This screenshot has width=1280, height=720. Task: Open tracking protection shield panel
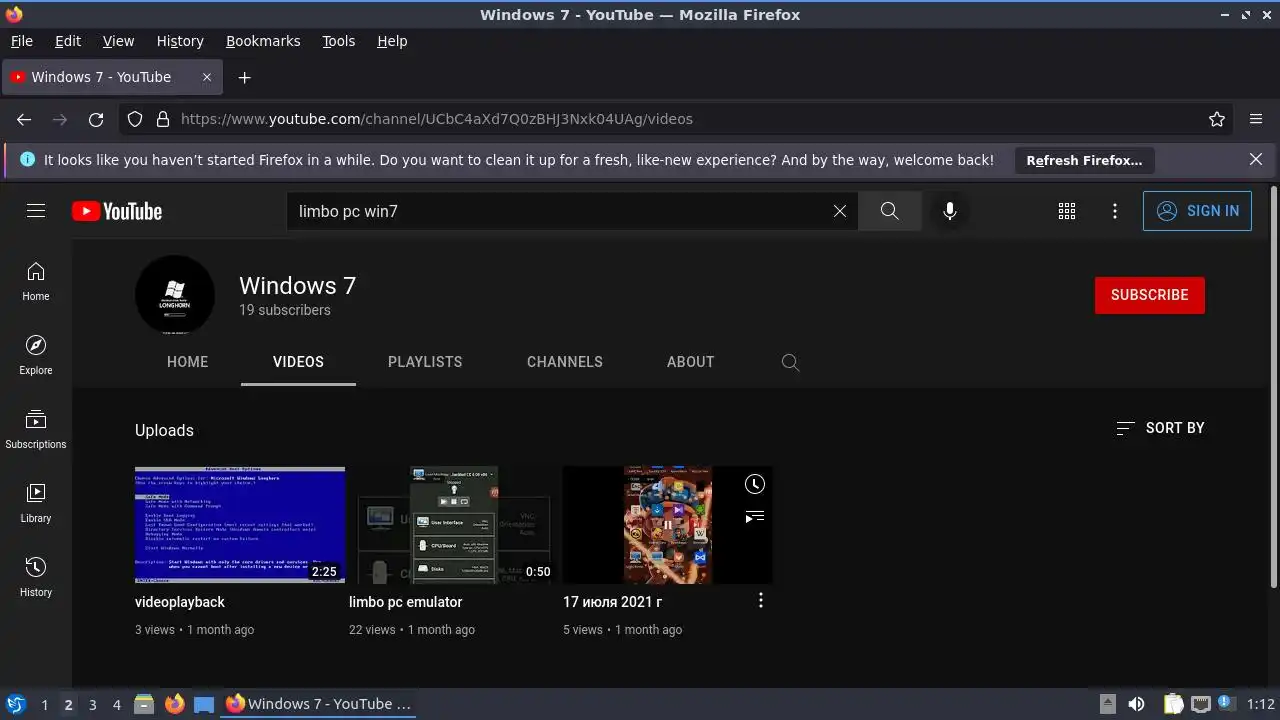click(x=135, y=119)
